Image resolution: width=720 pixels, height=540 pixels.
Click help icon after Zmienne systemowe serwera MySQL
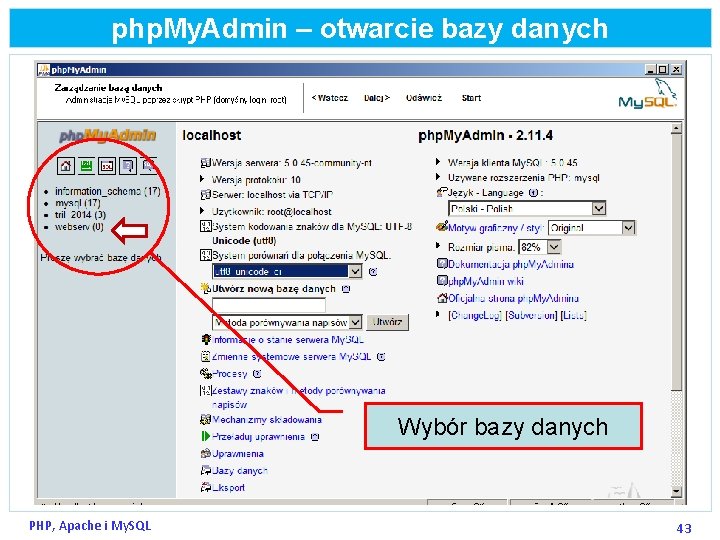pos(381,357)
